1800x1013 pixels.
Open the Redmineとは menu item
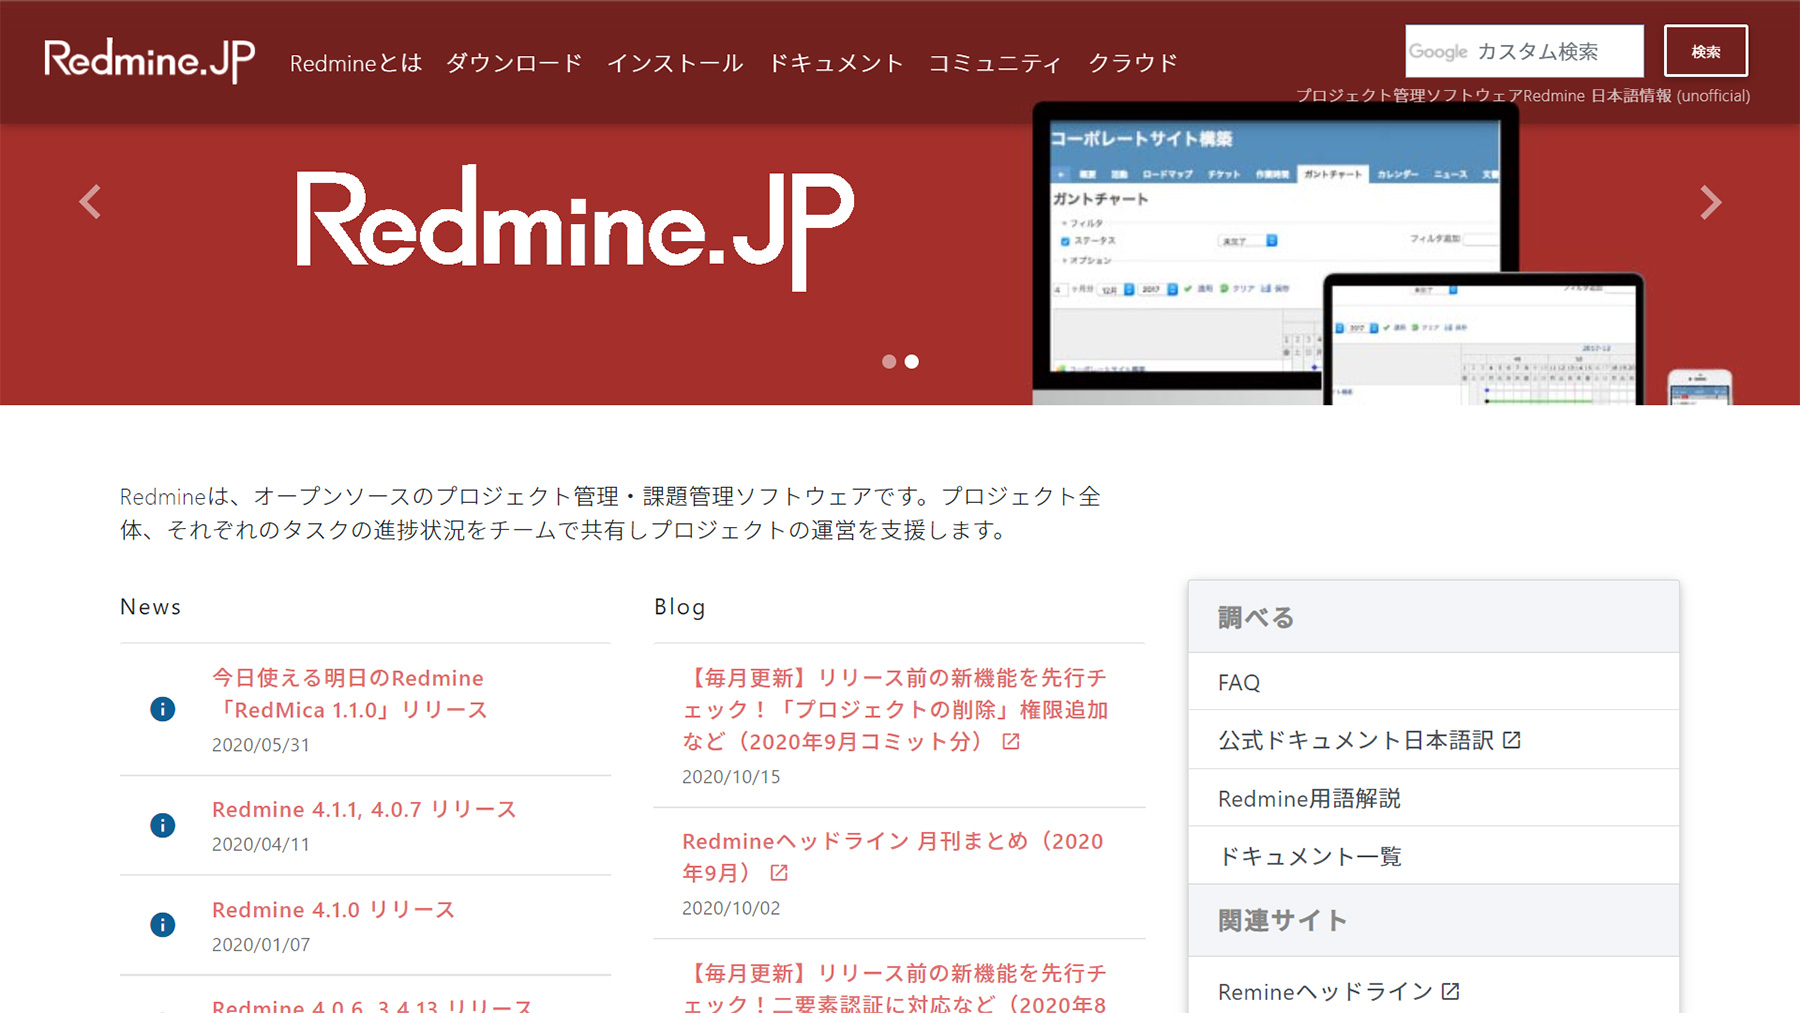(356, 63)
